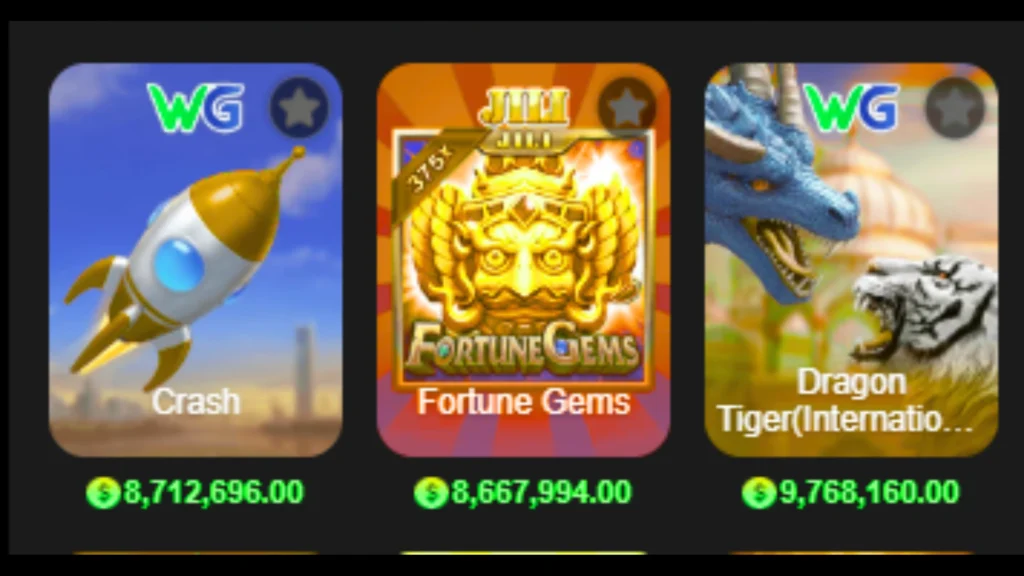Open Dragon Tiger(Internatio... title text
Screen dimensions: 1024x576
[x=848, y=400]
